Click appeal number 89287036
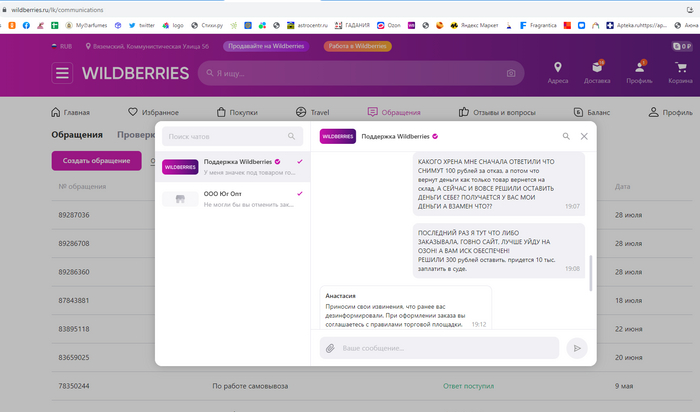Viewport: 700px width, 412px height. [x=74, y=215]
